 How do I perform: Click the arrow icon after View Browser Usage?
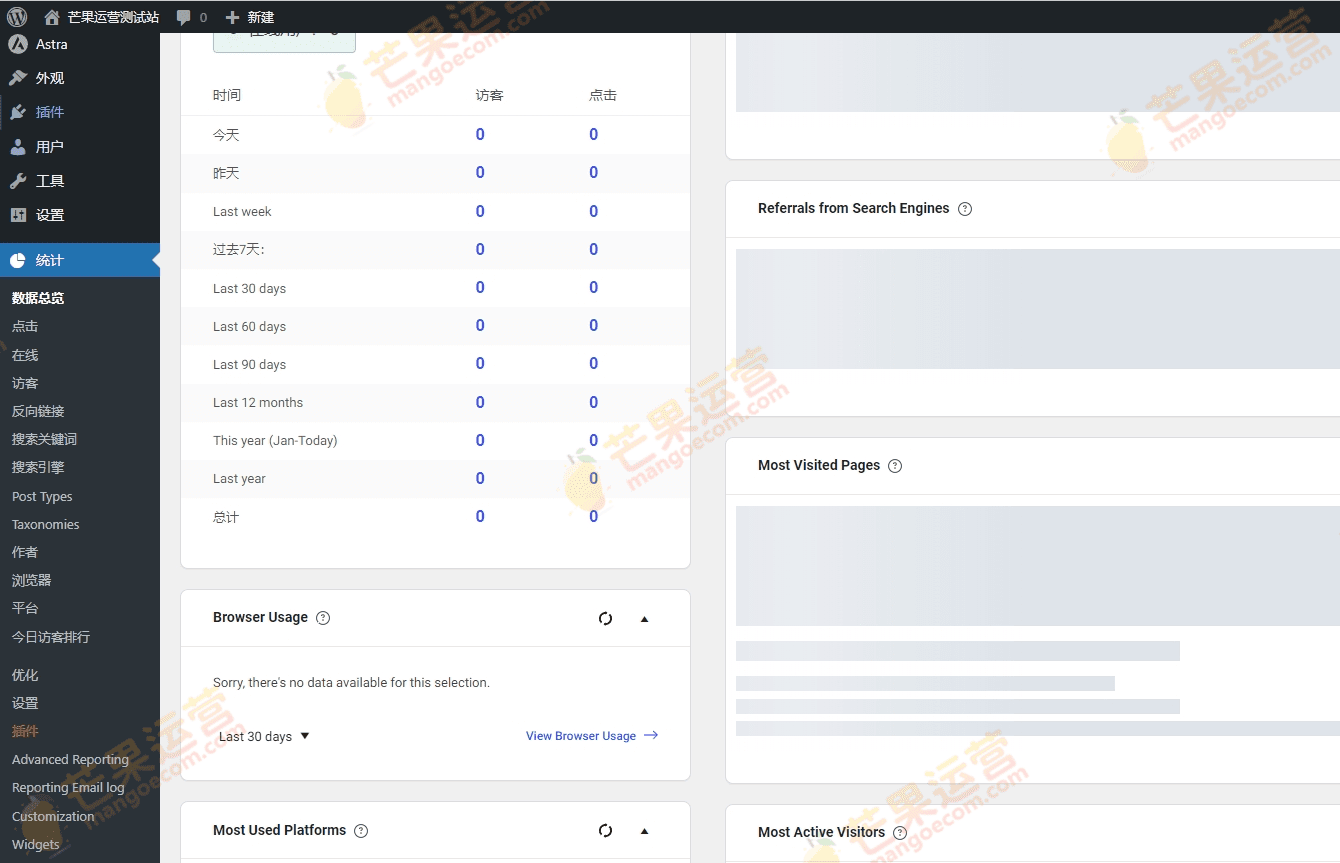point(651,735)
